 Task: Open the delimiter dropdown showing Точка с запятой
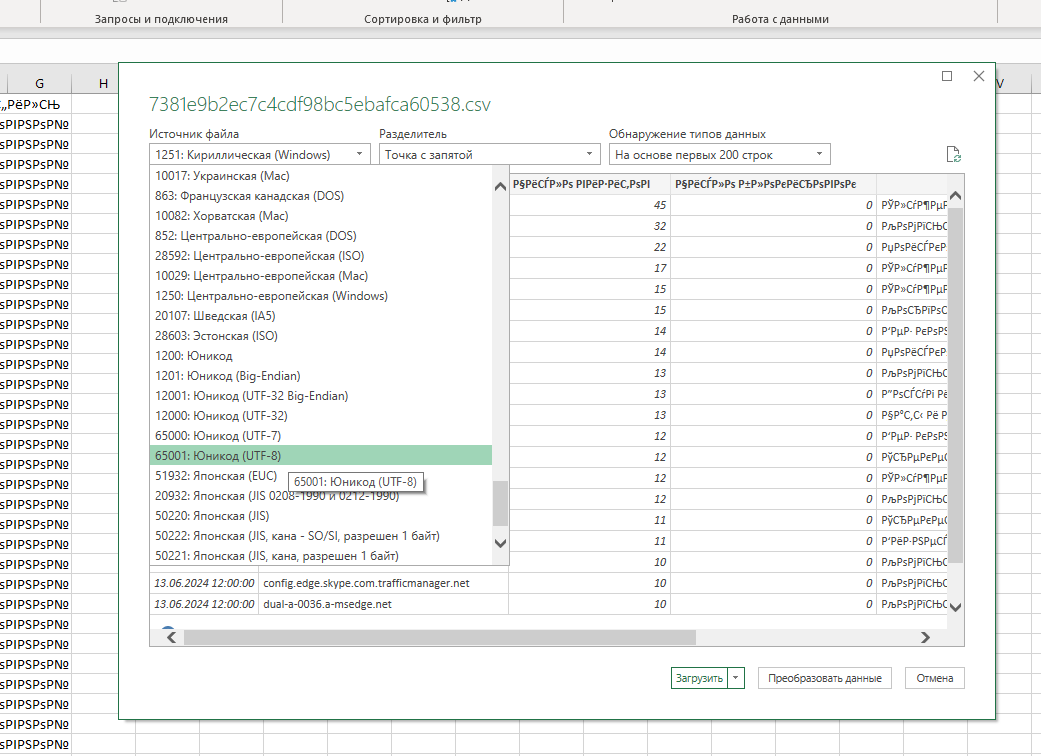(489, 154)
